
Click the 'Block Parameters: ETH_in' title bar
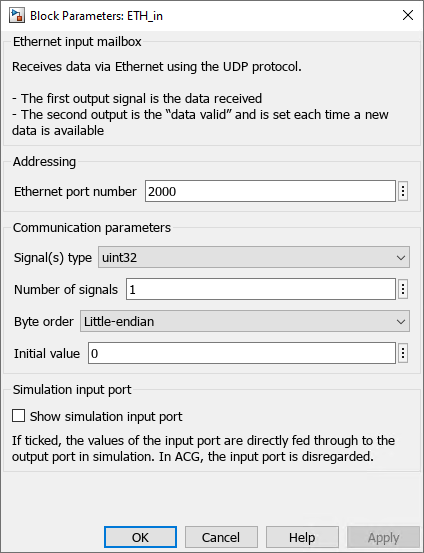[96, 16]
